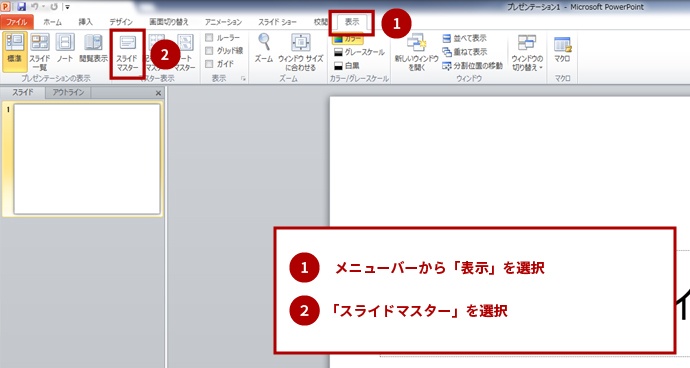Viewport: 690px width, 368px height.
Task: Open the ノートマスター notes master view
Action: (185, 53)
